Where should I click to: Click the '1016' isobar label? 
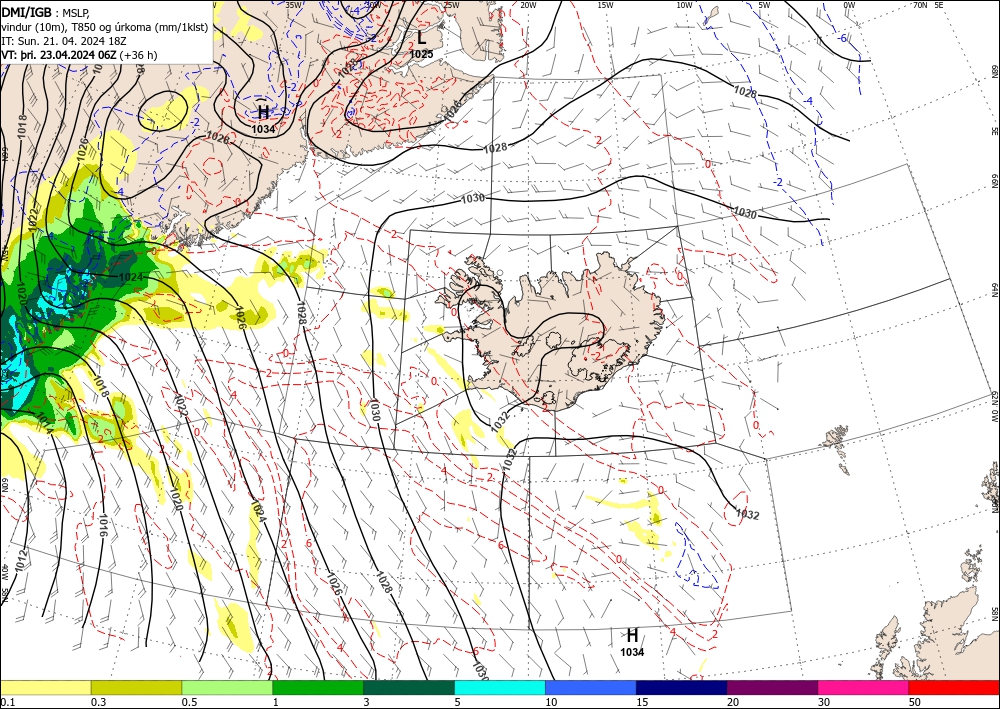tap(103, 526)
